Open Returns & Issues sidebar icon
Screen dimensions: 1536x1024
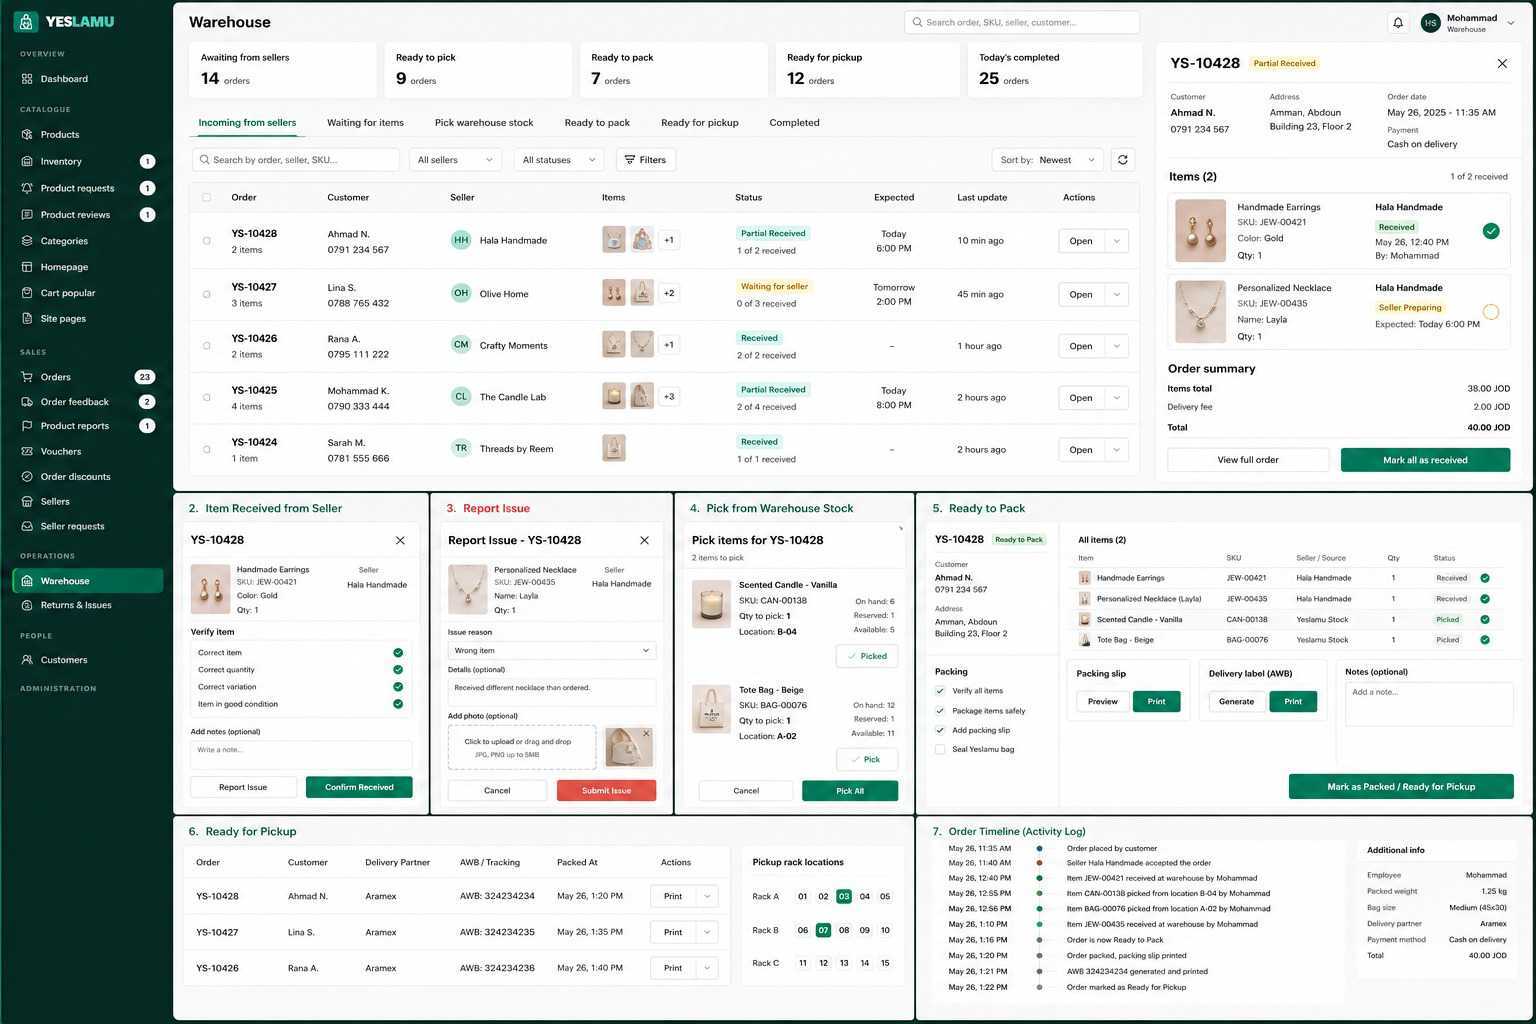coord(27,605)
